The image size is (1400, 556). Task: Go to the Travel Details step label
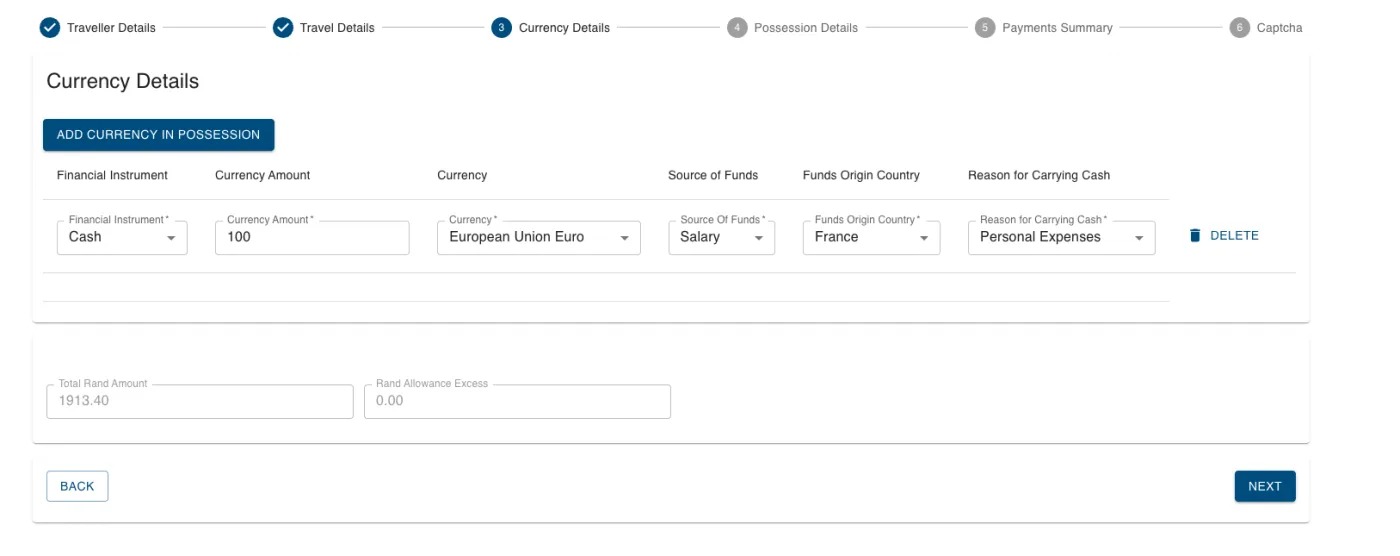click(x=337, y=28)
